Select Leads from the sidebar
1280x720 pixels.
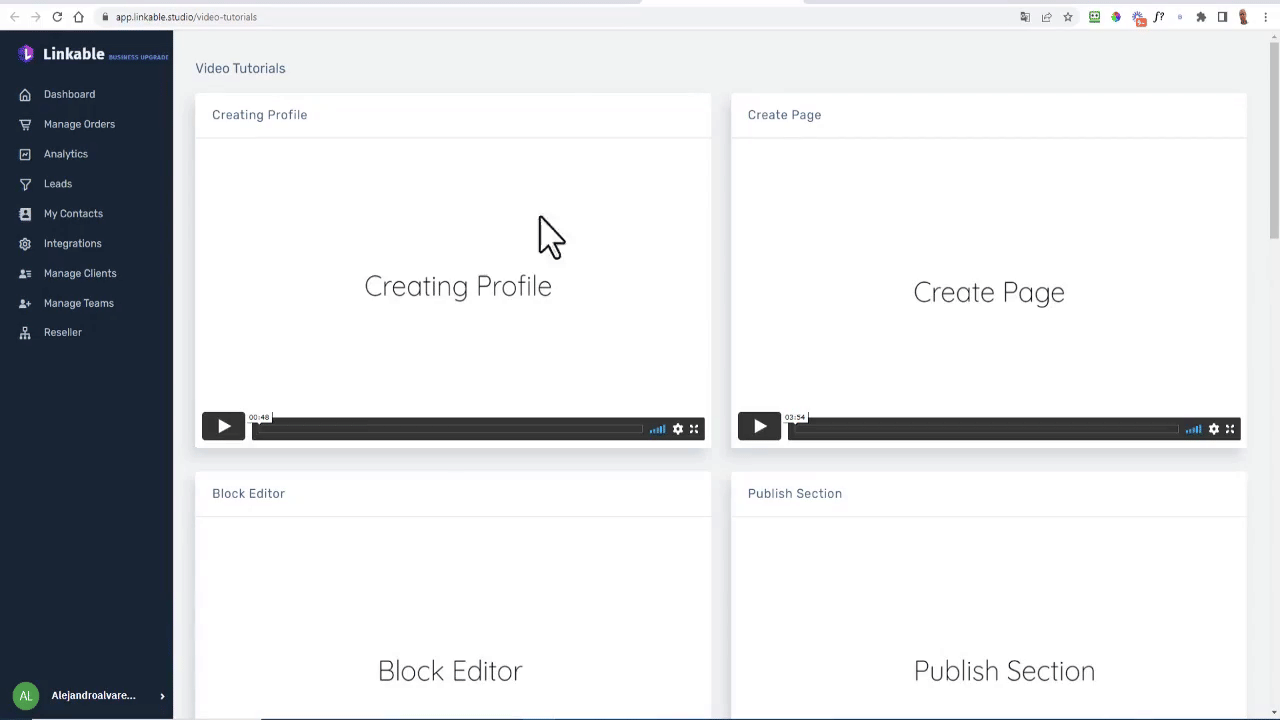click(57, 184)
